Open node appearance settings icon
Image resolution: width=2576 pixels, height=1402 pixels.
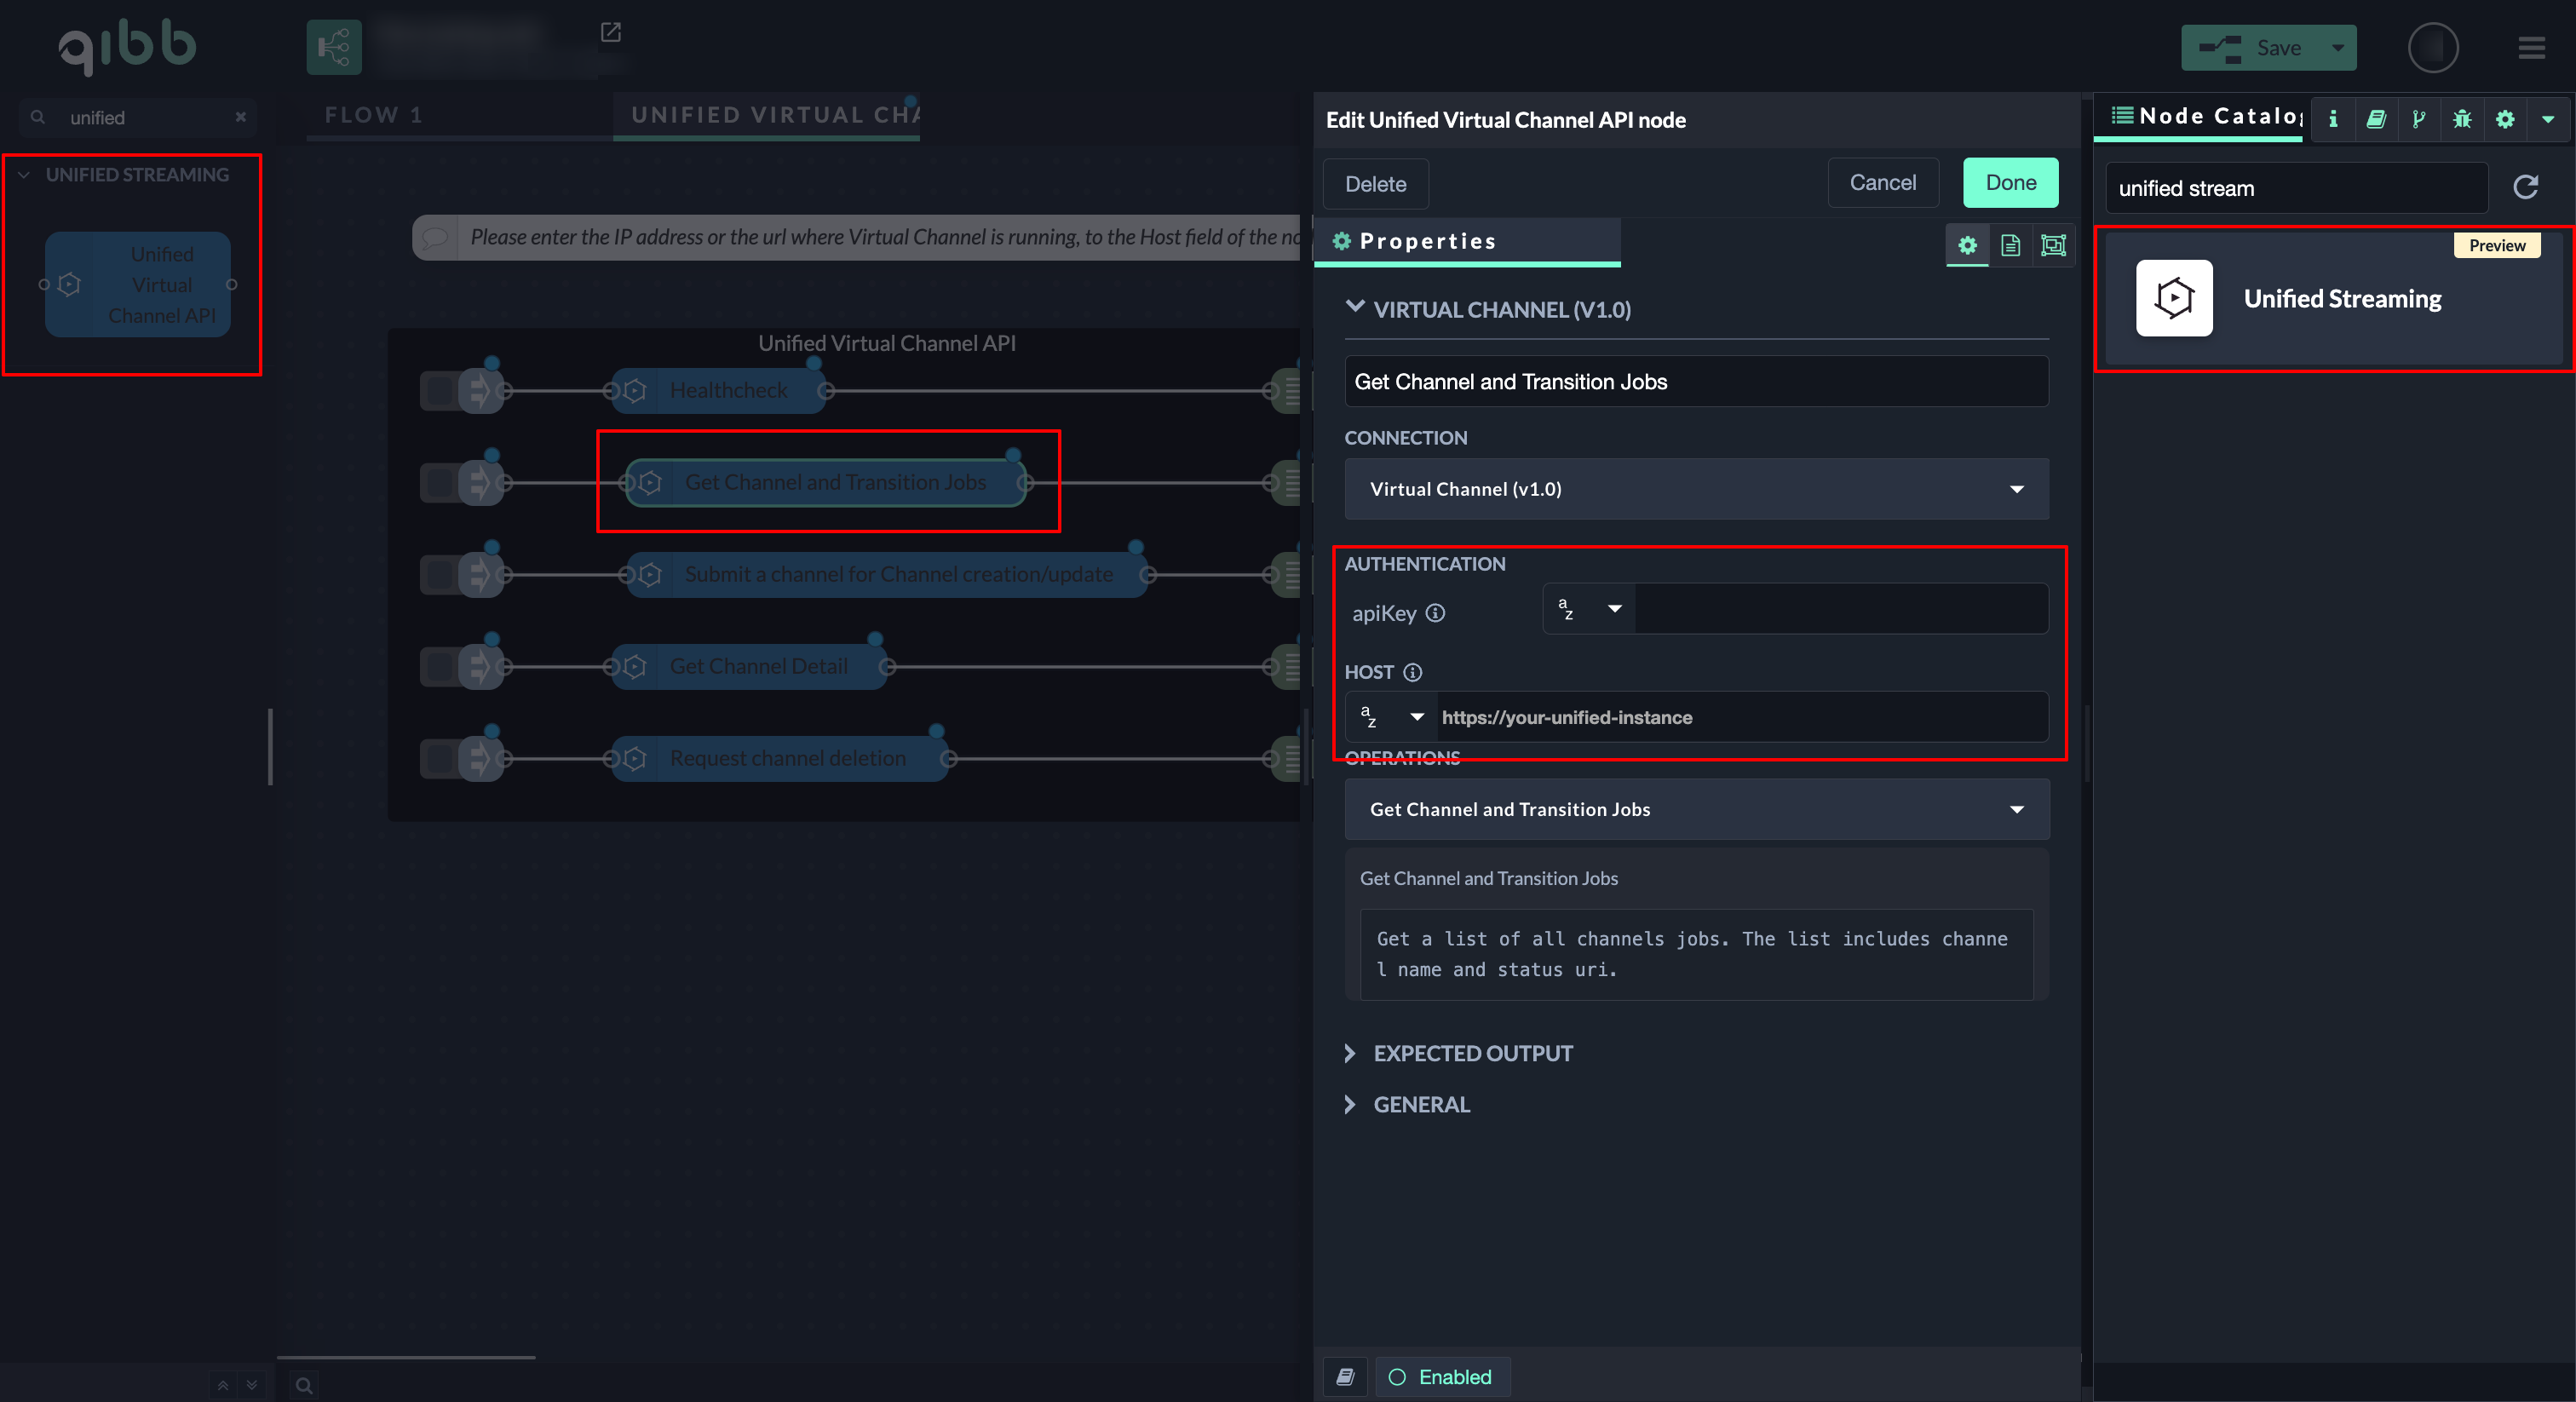[x=2053, y=245]
